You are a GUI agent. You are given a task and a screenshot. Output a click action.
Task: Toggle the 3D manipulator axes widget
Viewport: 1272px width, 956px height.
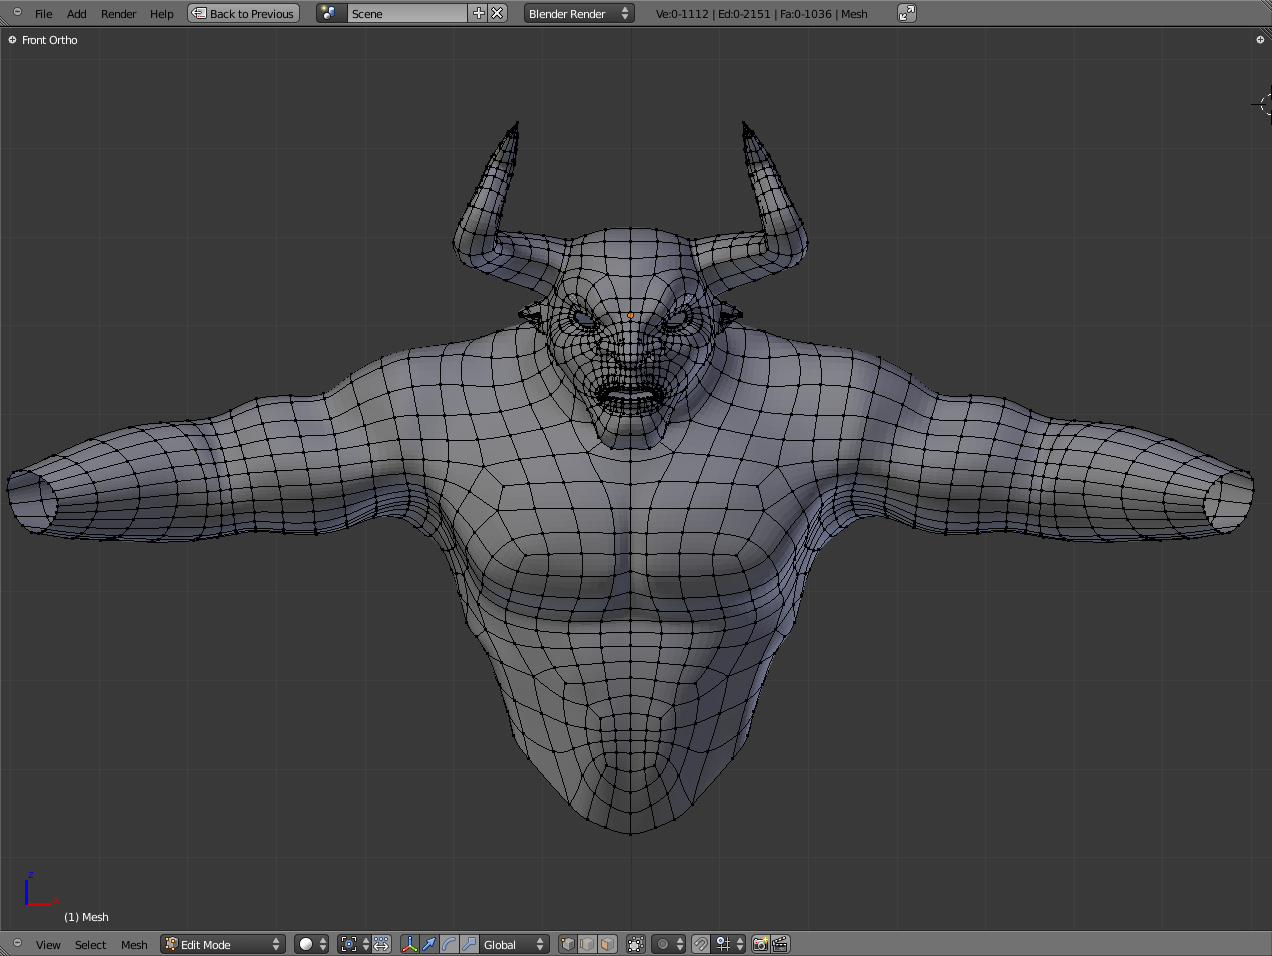point(409,944)
